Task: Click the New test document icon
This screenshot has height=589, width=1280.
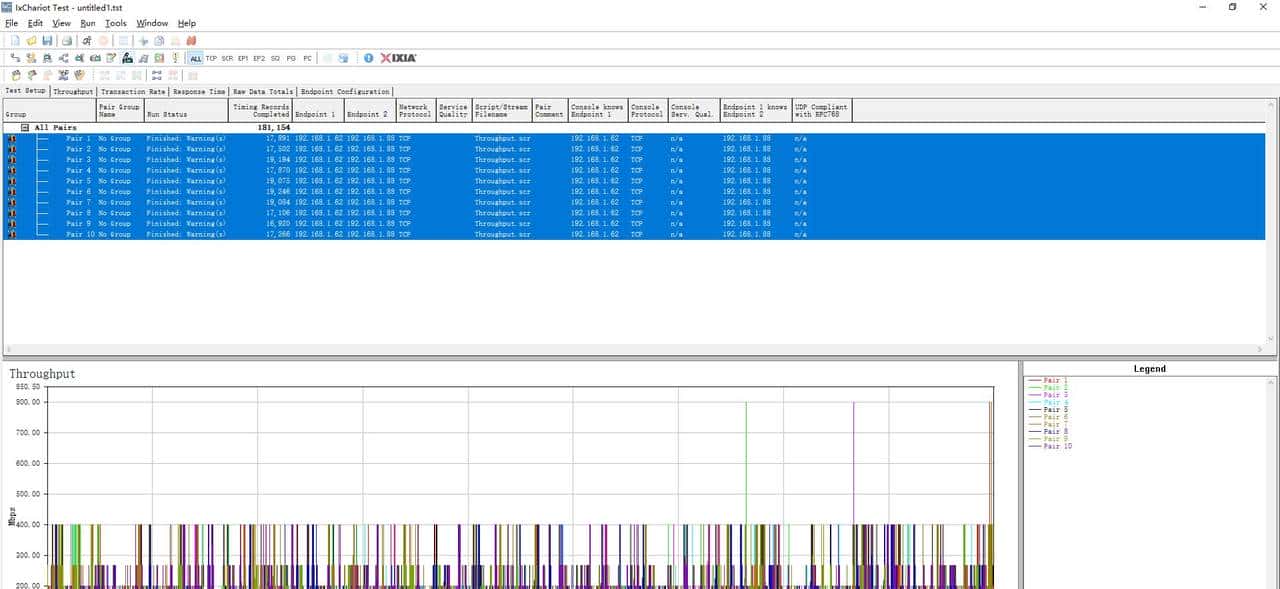Action: (15, 41)
